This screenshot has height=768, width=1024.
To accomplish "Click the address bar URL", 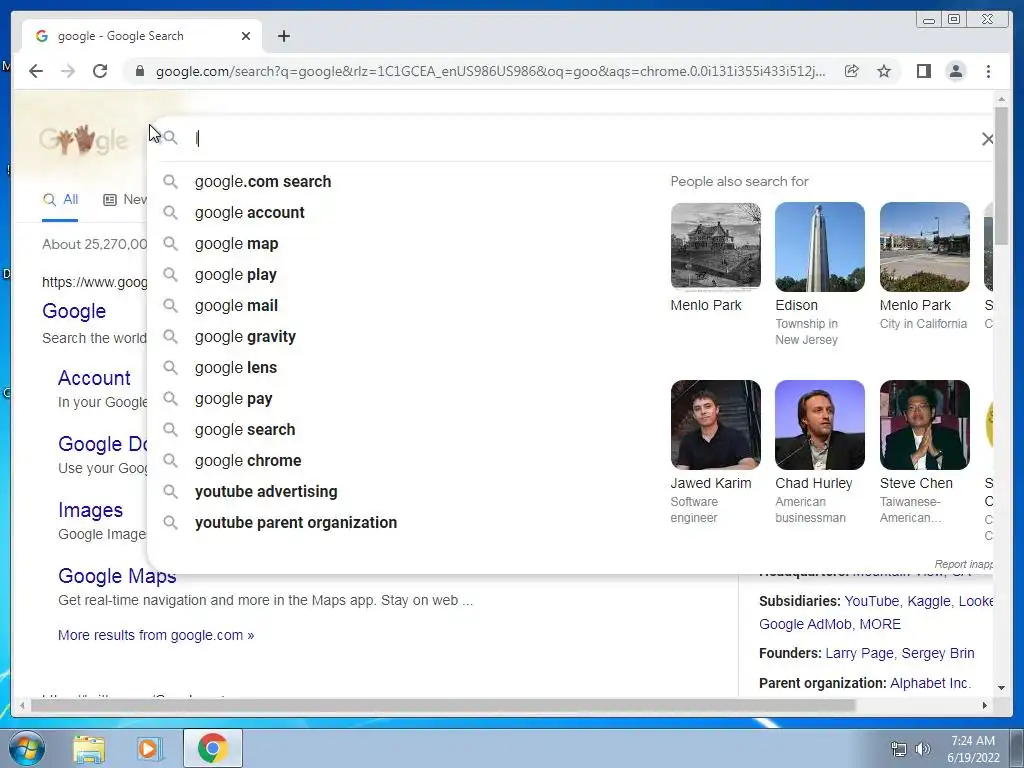I will click(490, 71).
